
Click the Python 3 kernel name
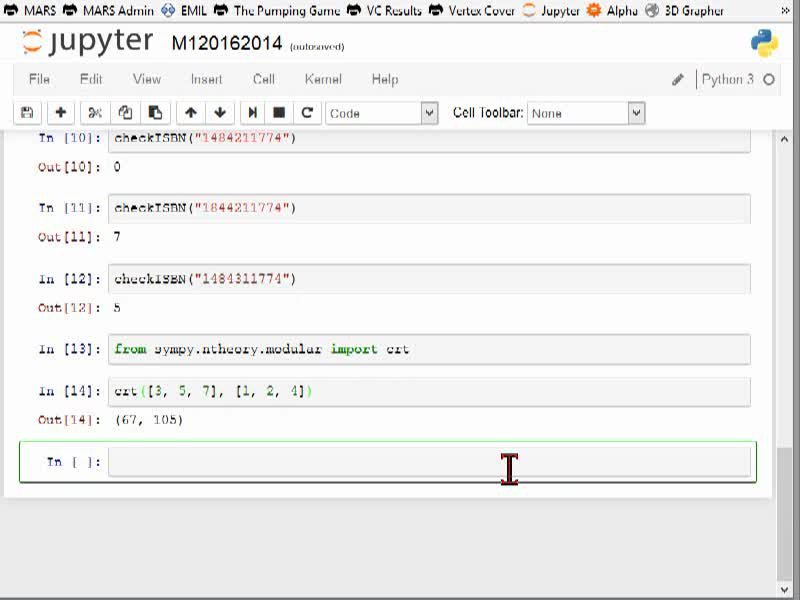[x=728, y=80]
